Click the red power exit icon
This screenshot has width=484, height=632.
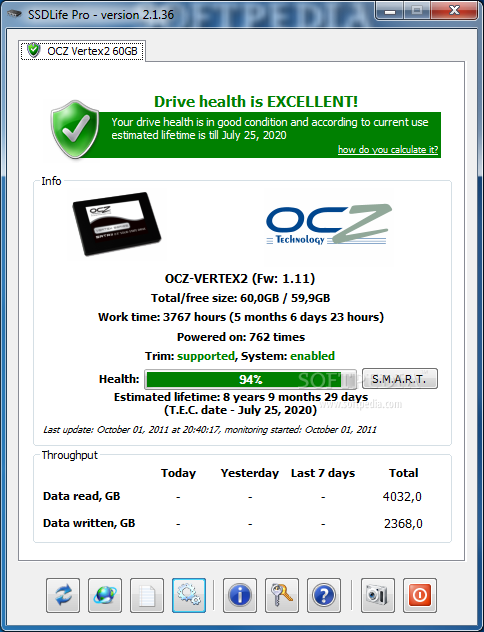(x=420, y=595)
